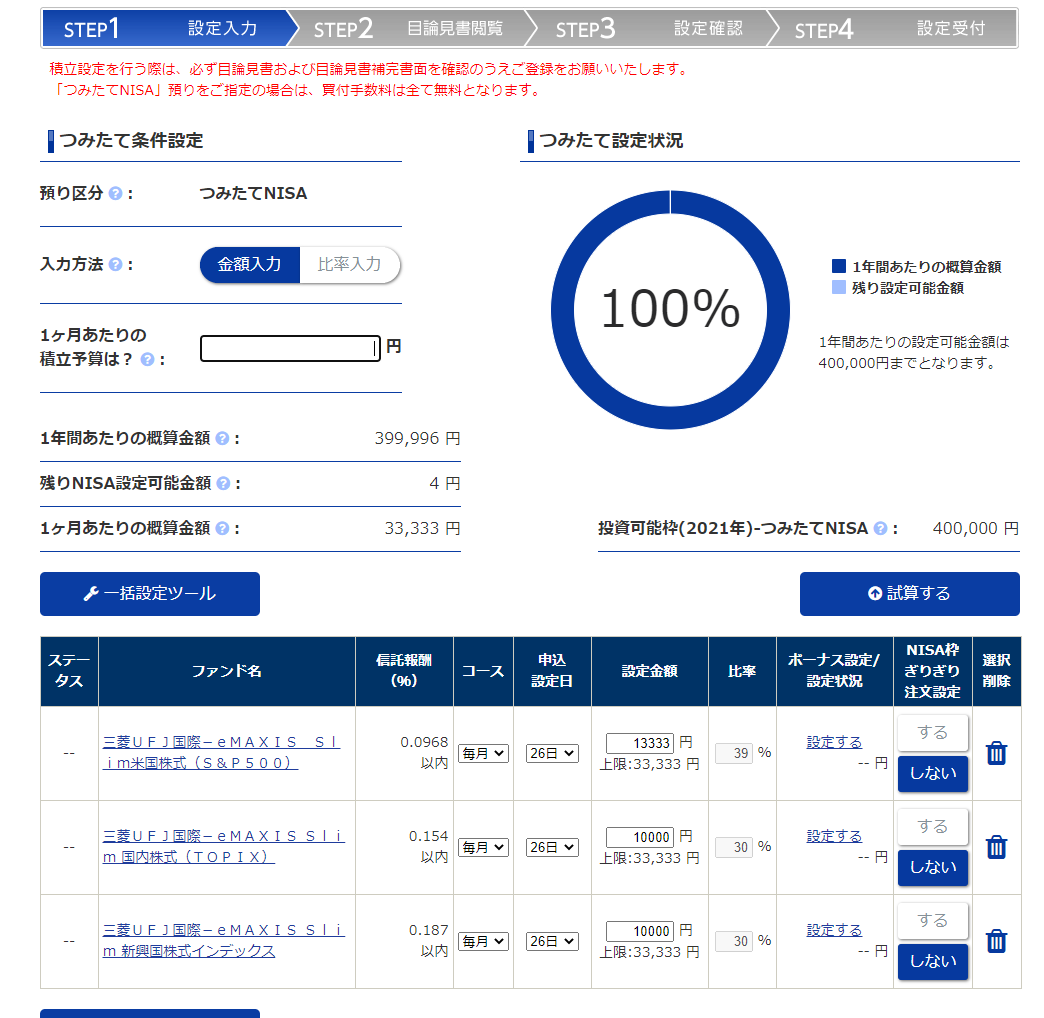Click the 39 % ratio field
Viewport: 1044px width, 1018px height.
pos(734,753)
